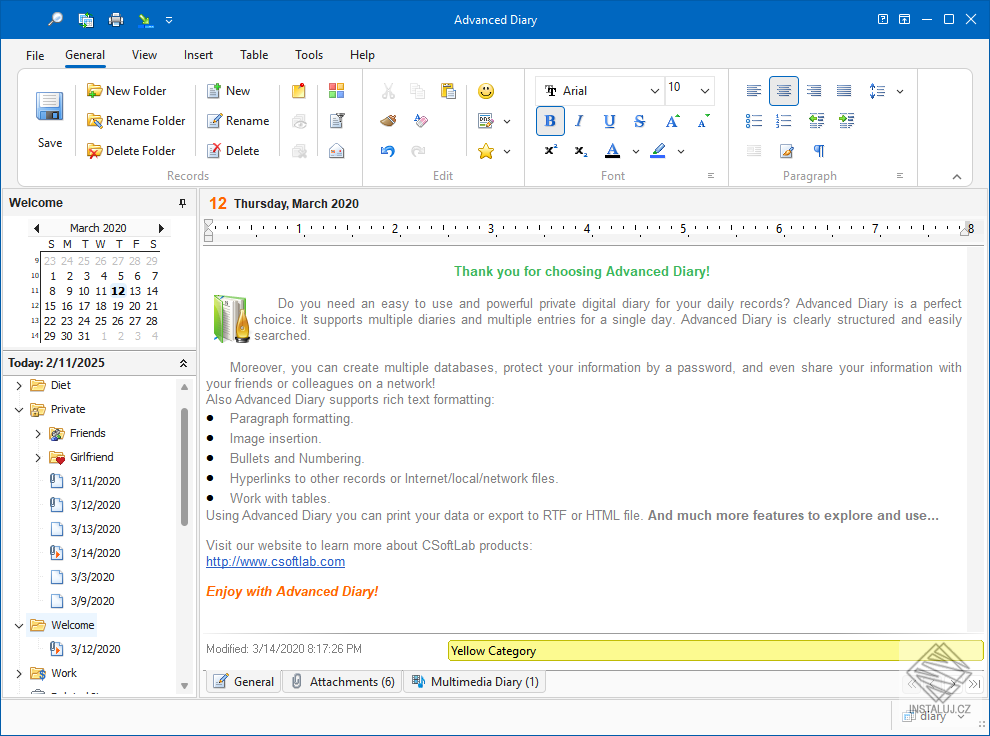Click the colored categories grid icon
990x736 pixels.
(337, 91)
